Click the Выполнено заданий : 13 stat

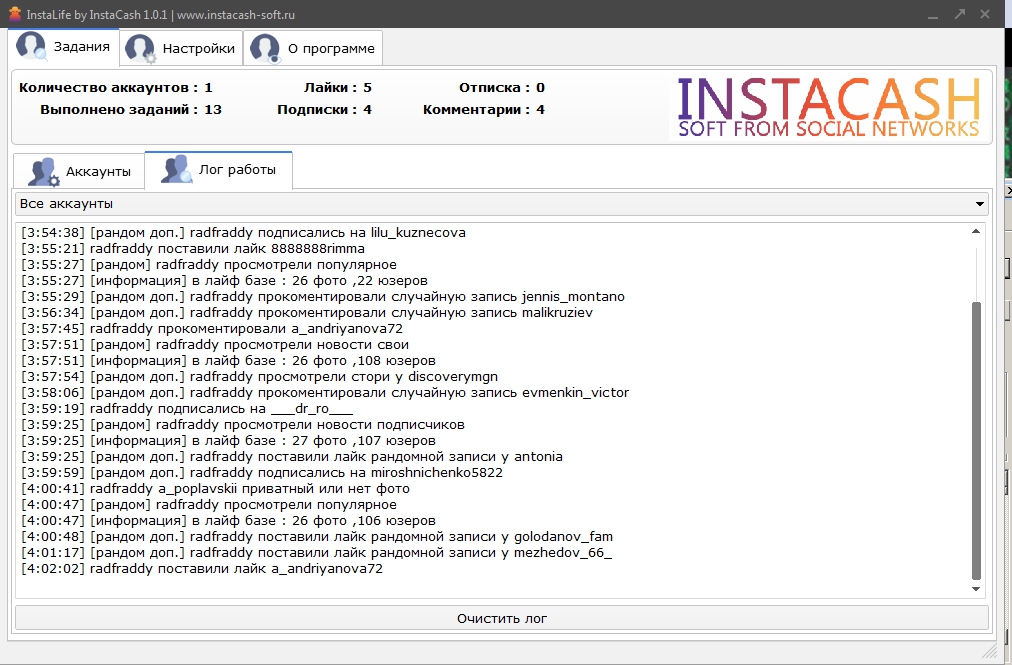coord(130,110)
